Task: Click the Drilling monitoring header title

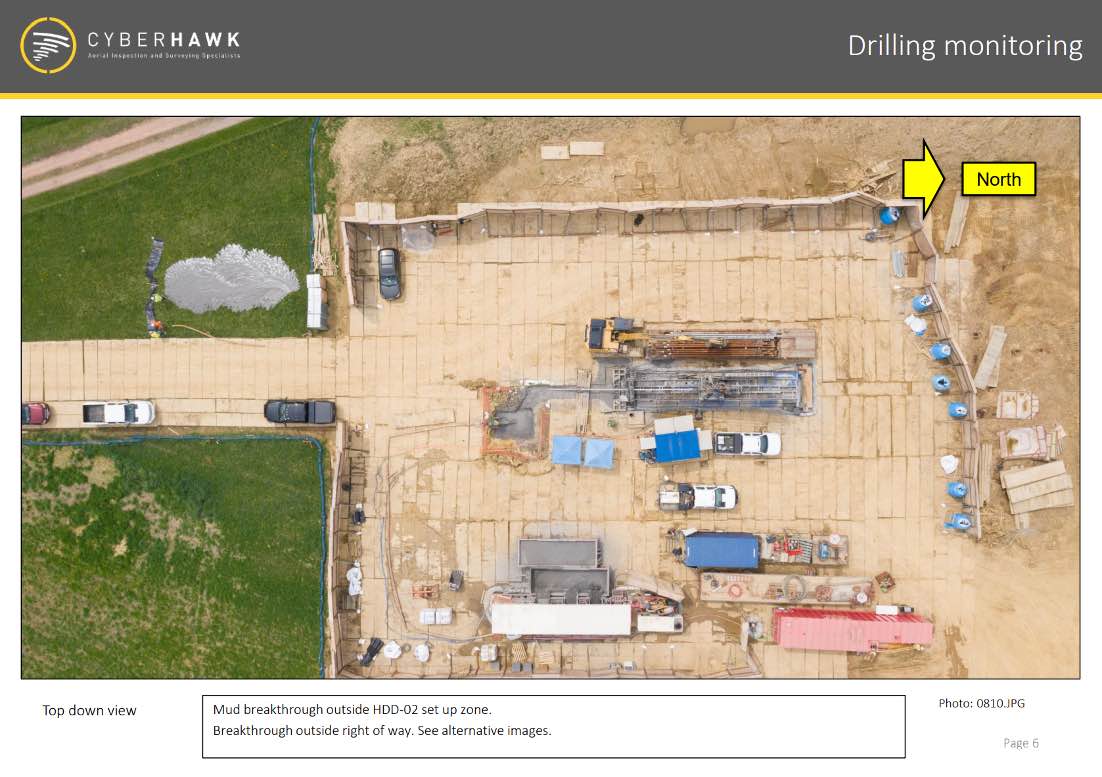Action: pyautogui.click(x=964, y=46)
